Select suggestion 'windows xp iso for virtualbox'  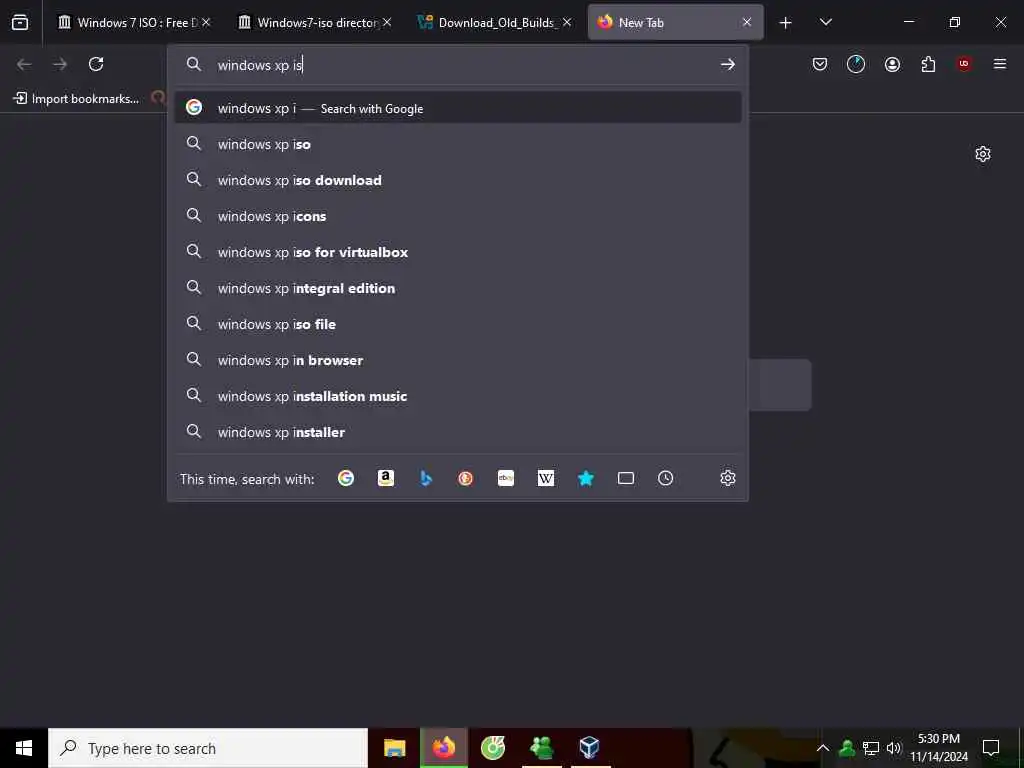(458, 252)
